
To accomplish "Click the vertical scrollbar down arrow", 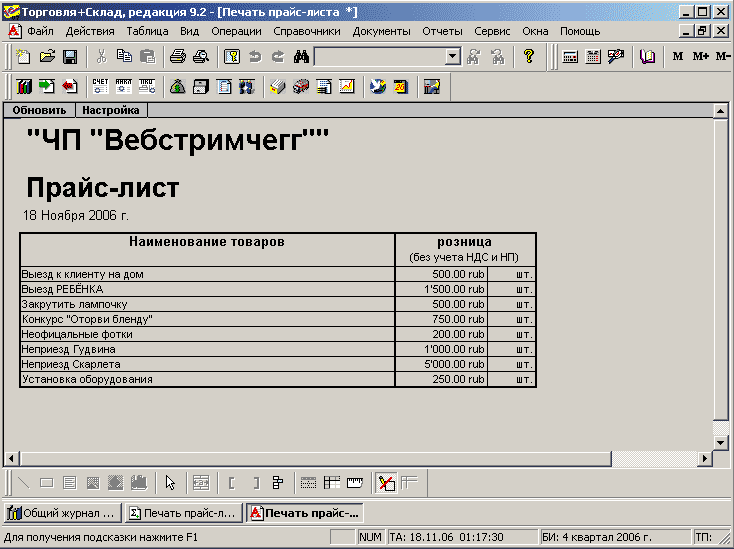I will point(720,441).
